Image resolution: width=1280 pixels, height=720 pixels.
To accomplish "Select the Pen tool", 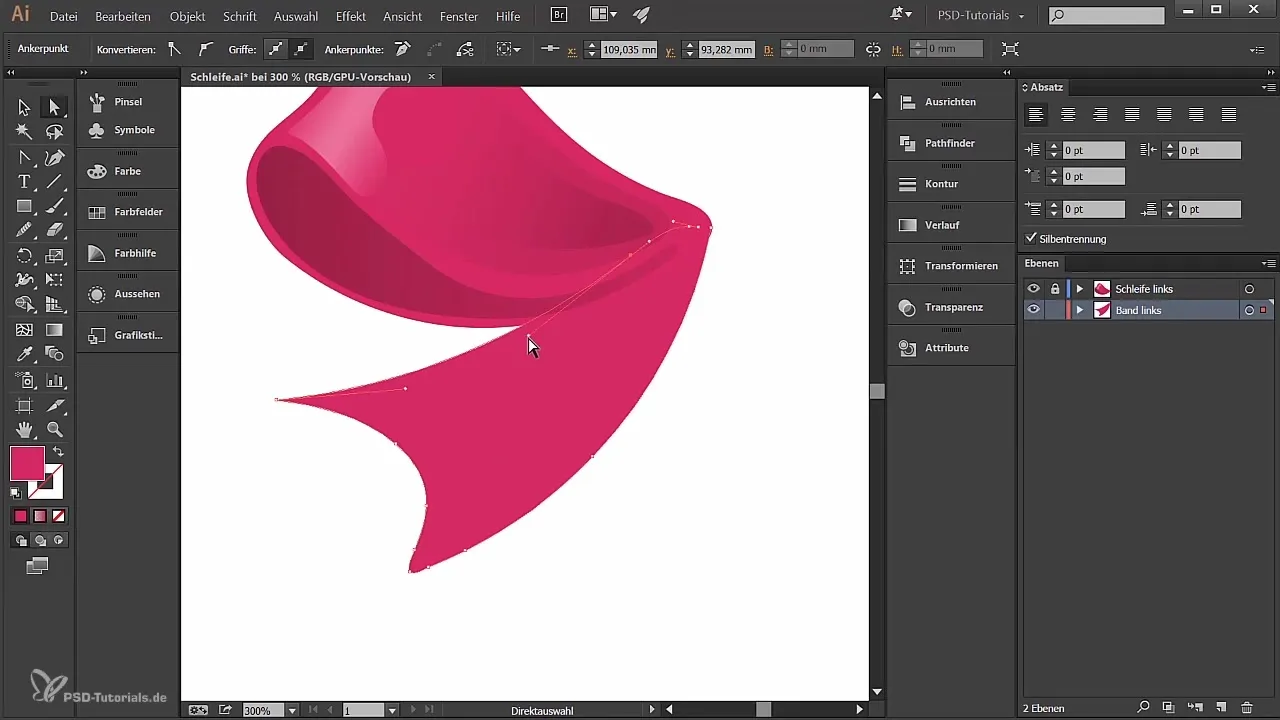I will (x=54, y=157).
